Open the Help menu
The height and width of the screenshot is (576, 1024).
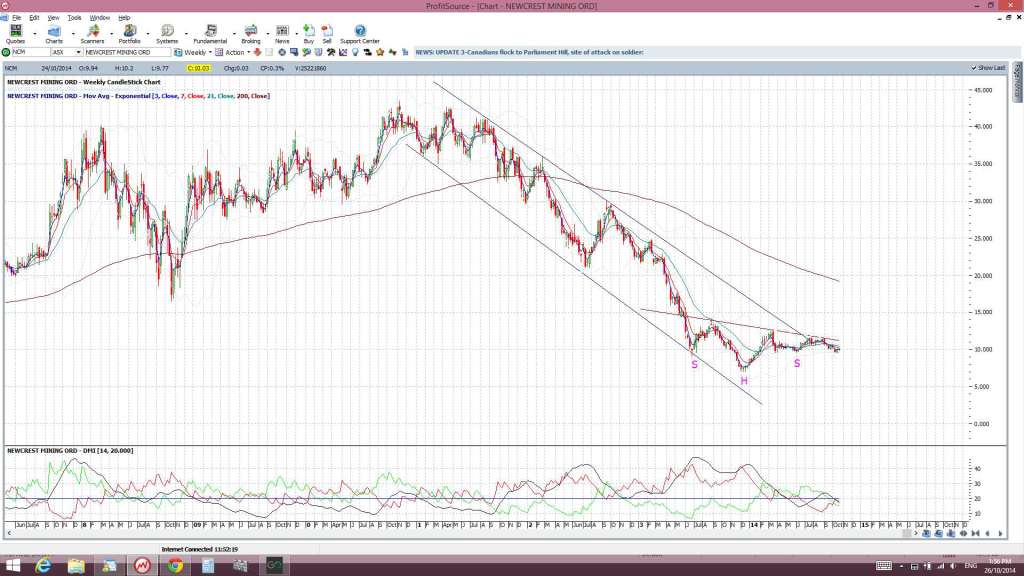(124, 18)
